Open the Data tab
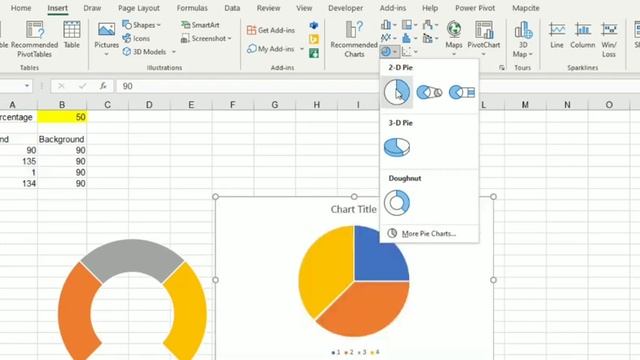The height and width of the screenshot is (360, 640). point(232,8)
